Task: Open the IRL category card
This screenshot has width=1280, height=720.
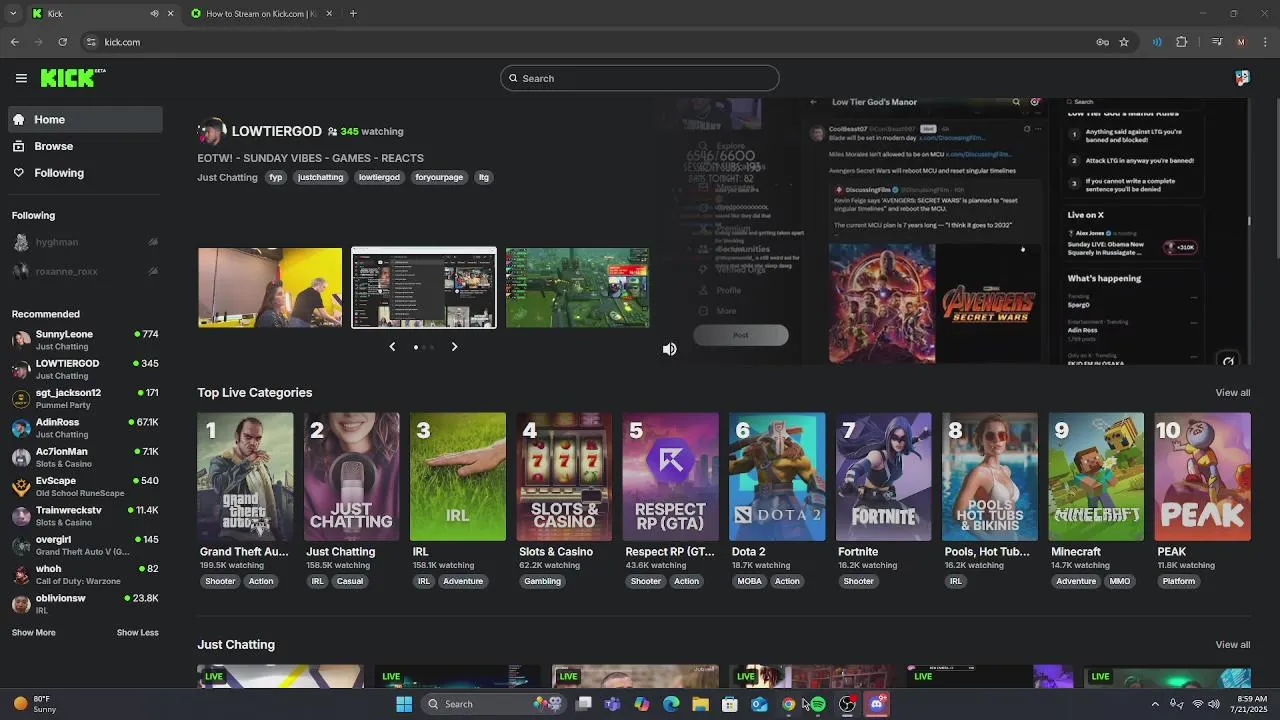Action: tap(458, 477)
